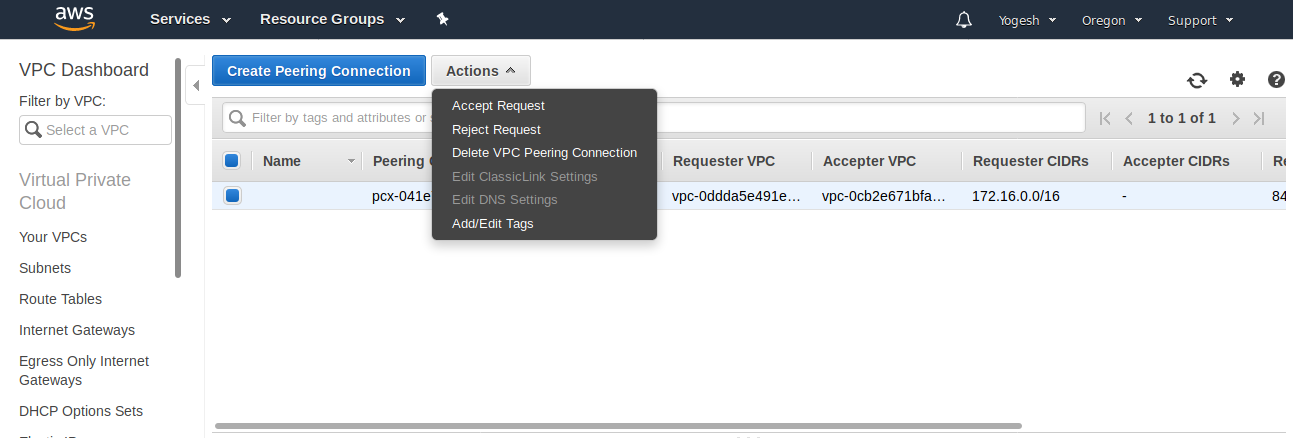
Task: Click the AWS logo home icon
Action: pyautogui.click(x=74, y=19)
